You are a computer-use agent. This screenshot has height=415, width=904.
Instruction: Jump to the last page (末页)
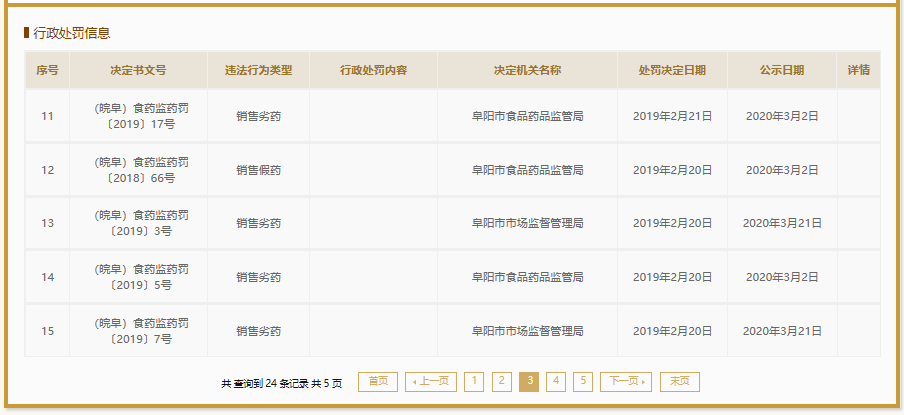point(679,381)
